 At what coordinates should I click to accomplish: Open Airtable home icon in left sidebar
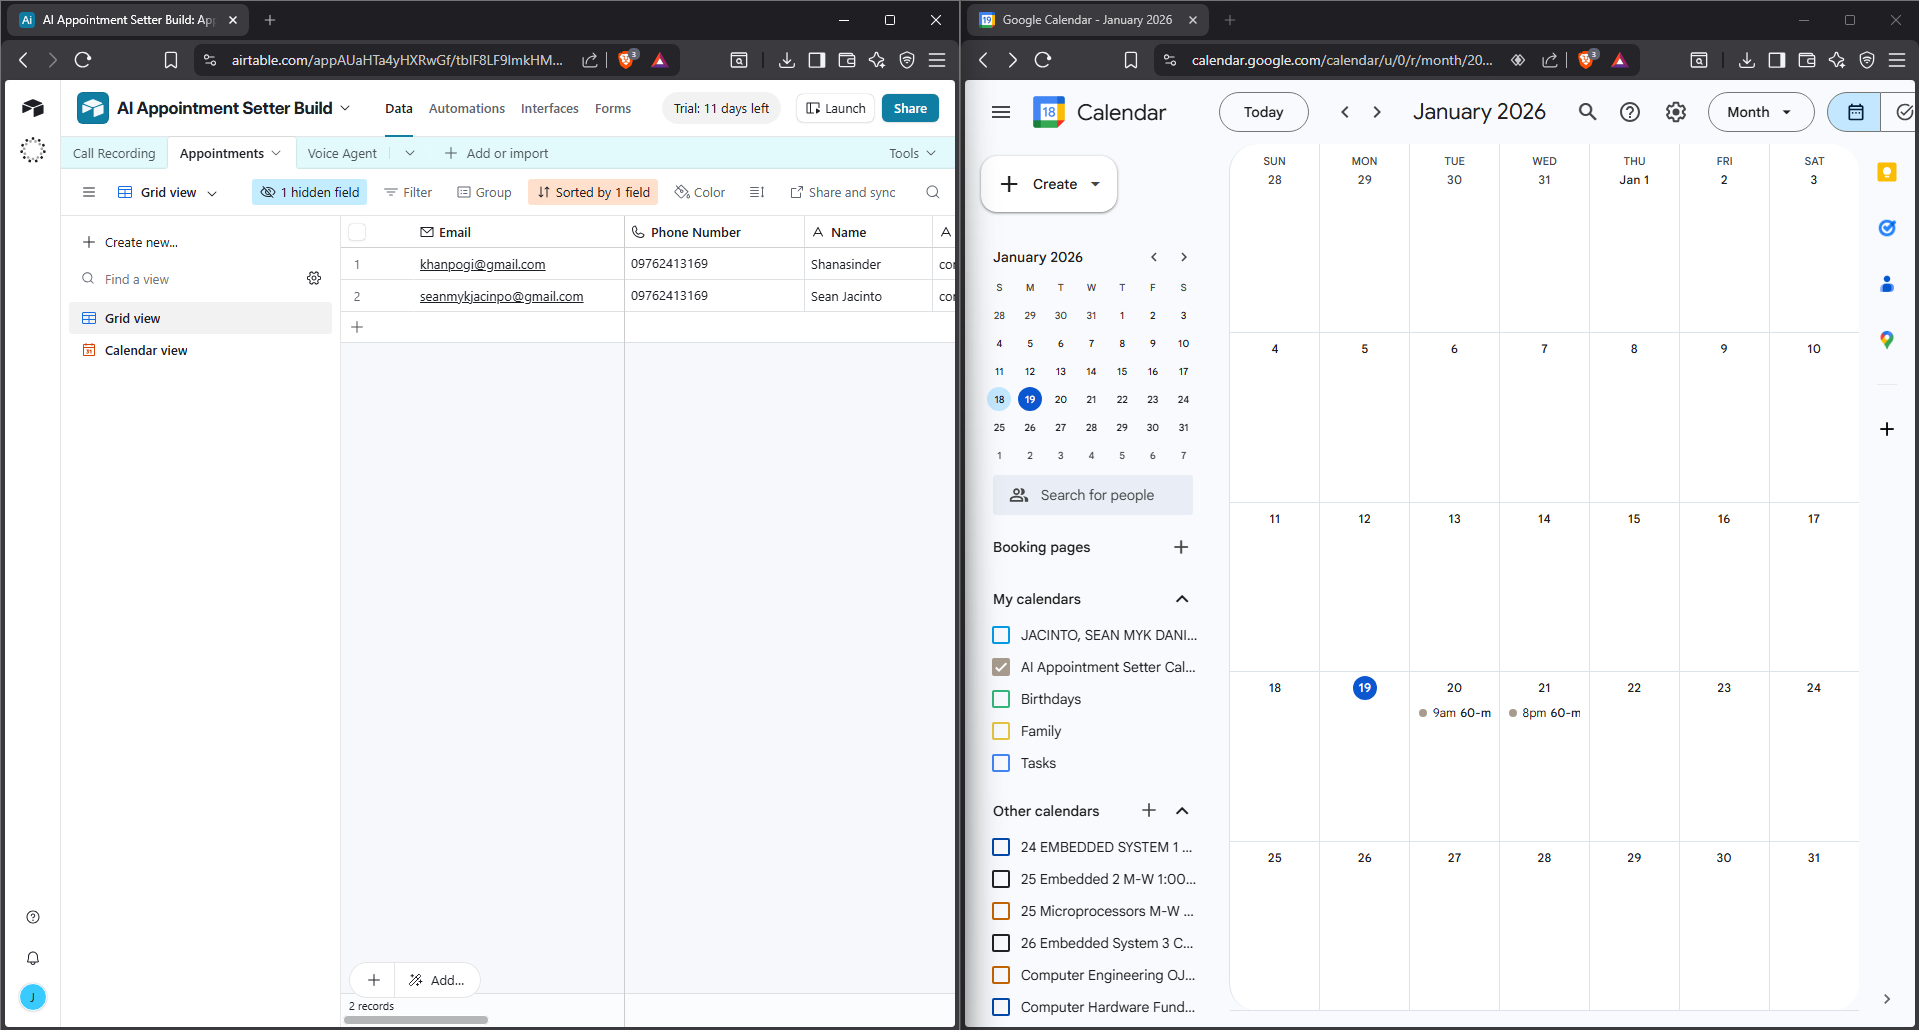tap(33, 108)
